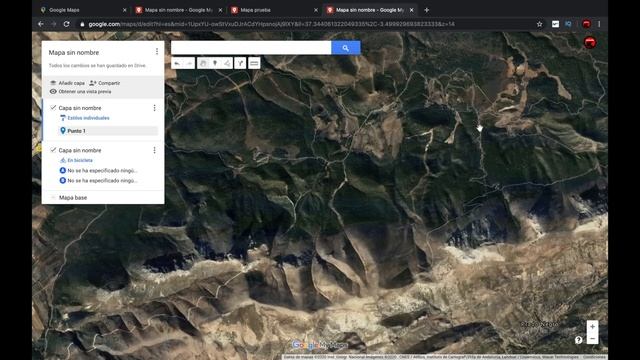Go back in browser history

41,24
